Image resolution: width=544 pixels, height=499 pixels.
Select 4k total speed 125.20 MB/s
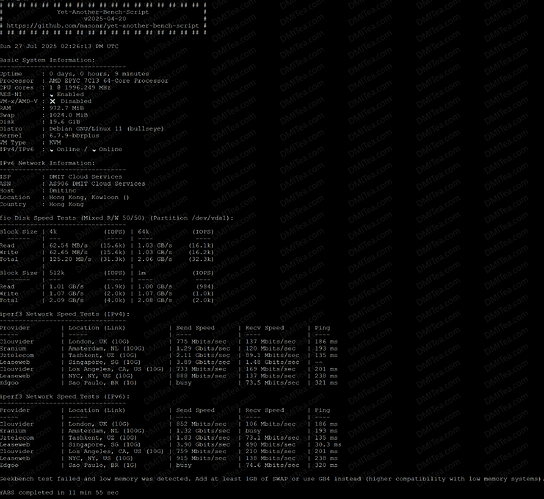70,259
